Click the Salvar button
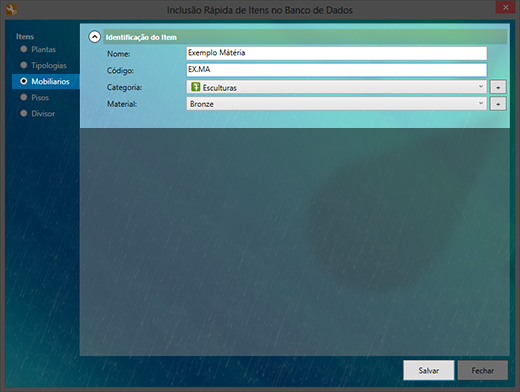 (429, 370)
